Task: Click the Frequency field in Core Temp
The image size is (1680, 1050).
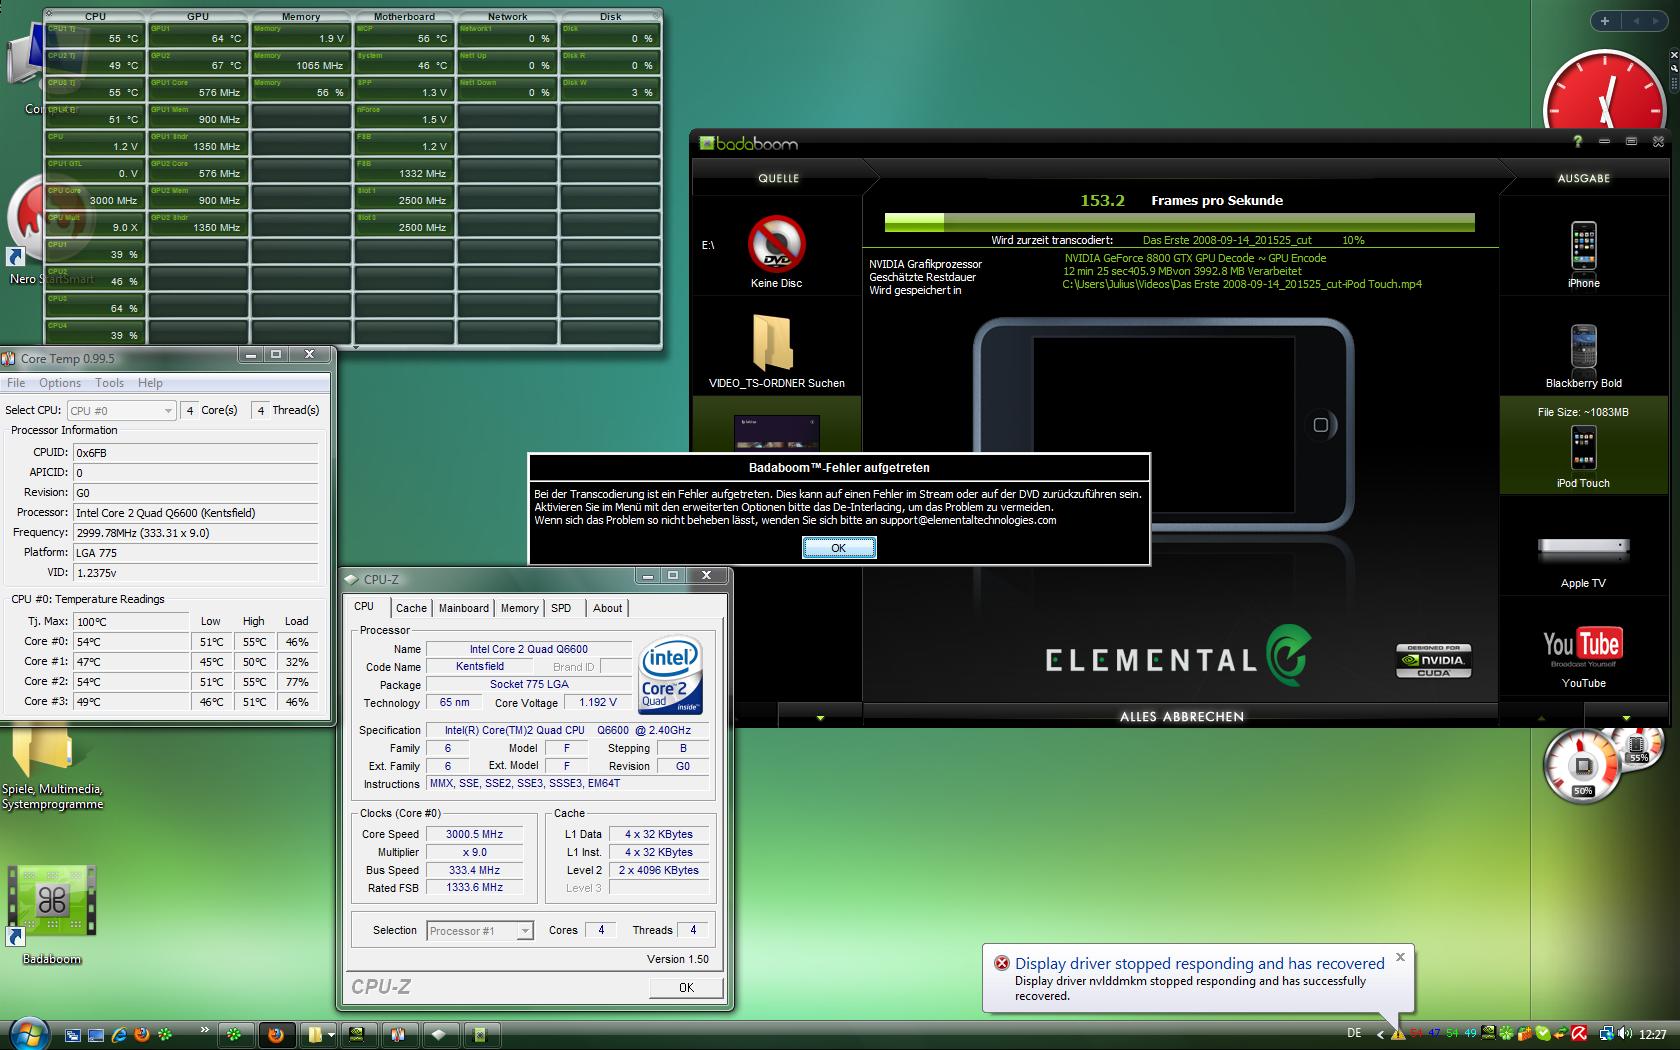Action: pos(196,533)
